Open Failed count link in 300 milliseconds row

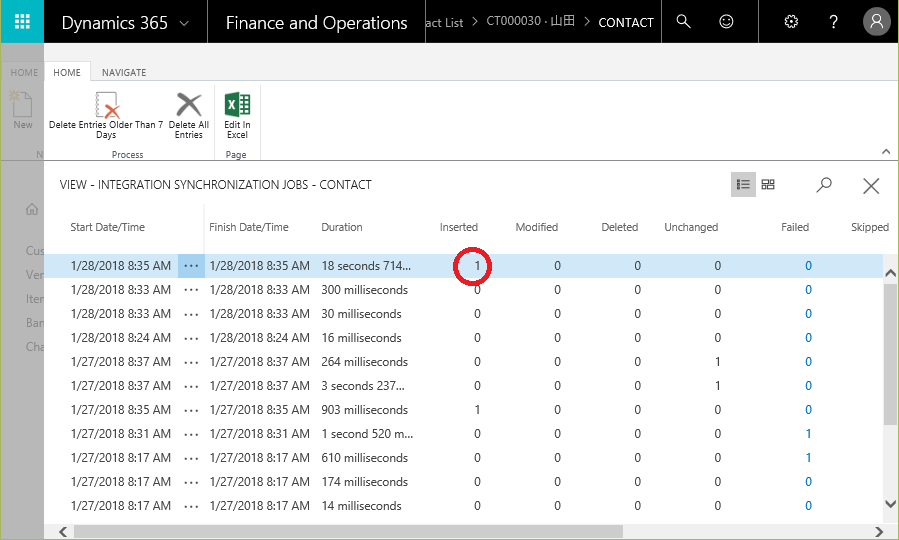click(x=808, y=290)
